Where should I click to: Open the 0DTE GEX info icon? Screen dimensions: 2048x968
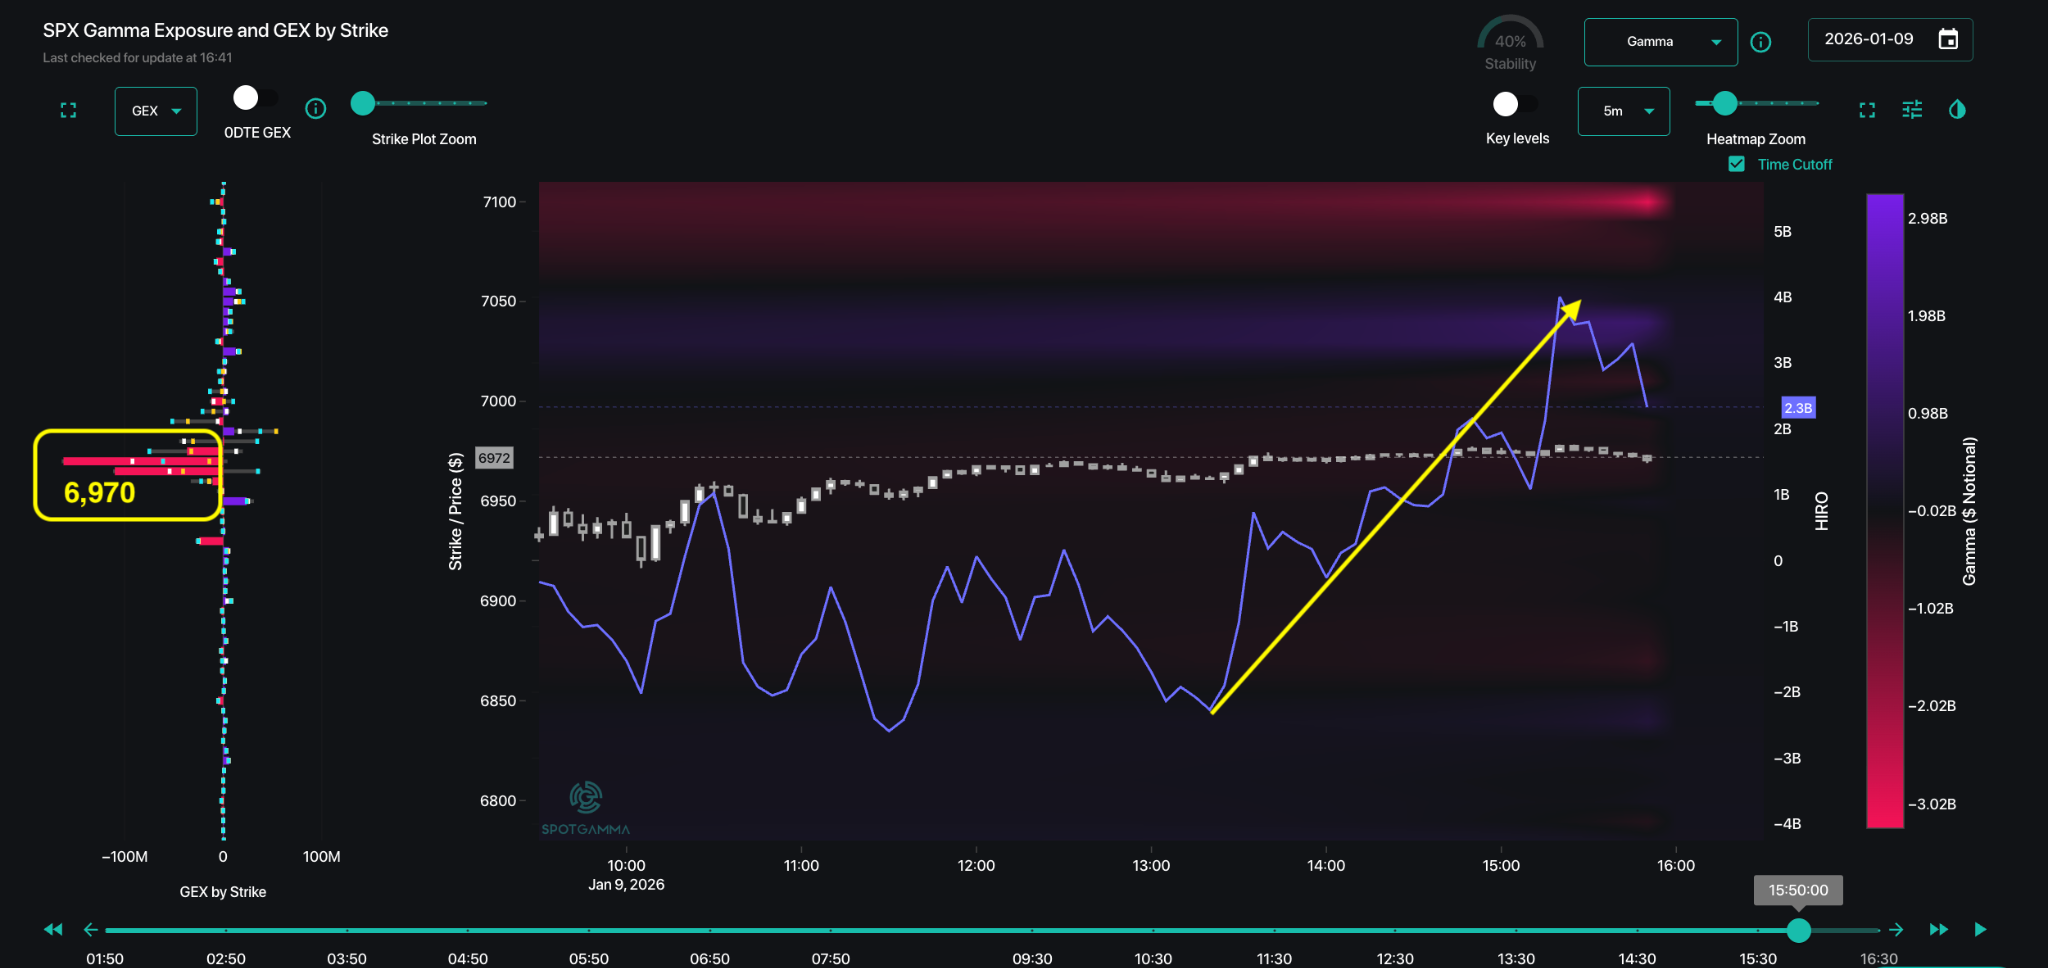pyautogui.click(x=316, y=109)
